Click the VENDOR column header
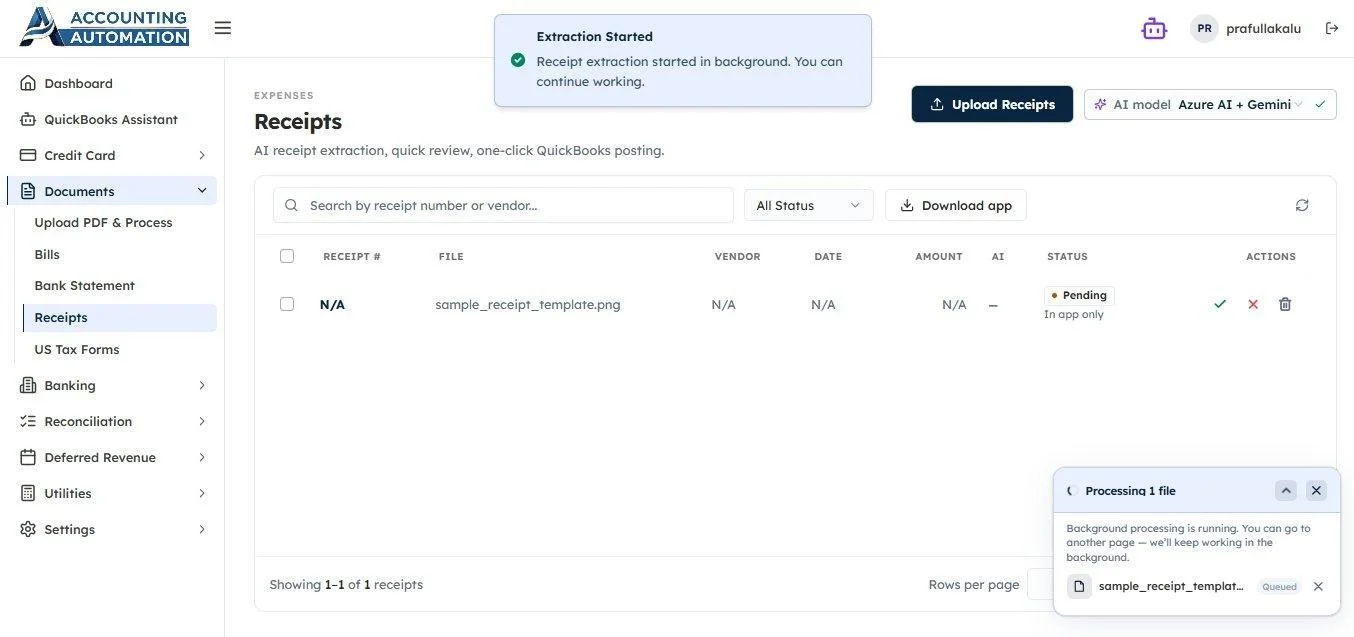The width and height of the screenshot is (1354, 637). click(x=738, y=257)
